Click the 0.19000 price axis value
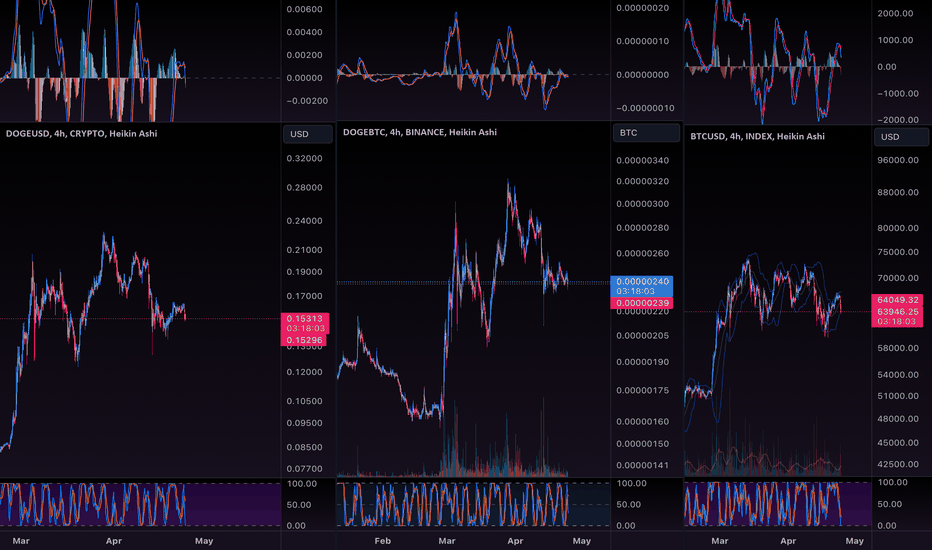 coord(304,272)
